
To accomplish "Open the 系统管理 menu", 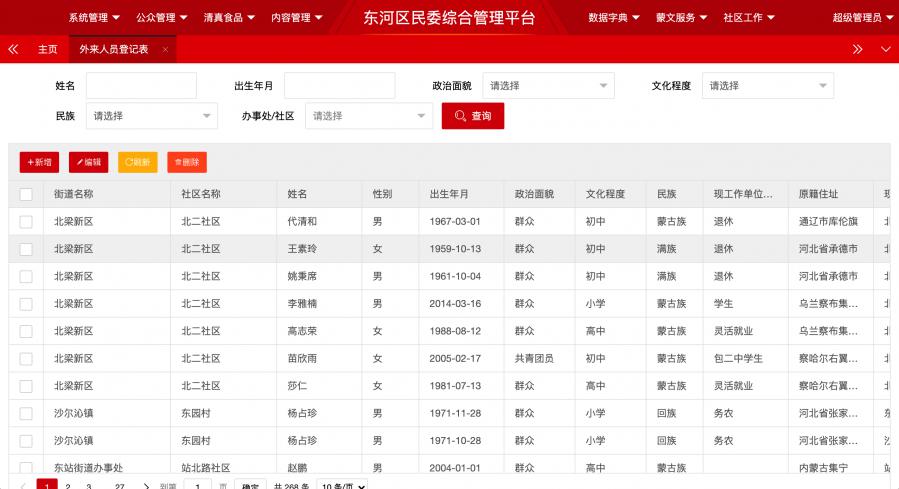I will coord(94,18).
